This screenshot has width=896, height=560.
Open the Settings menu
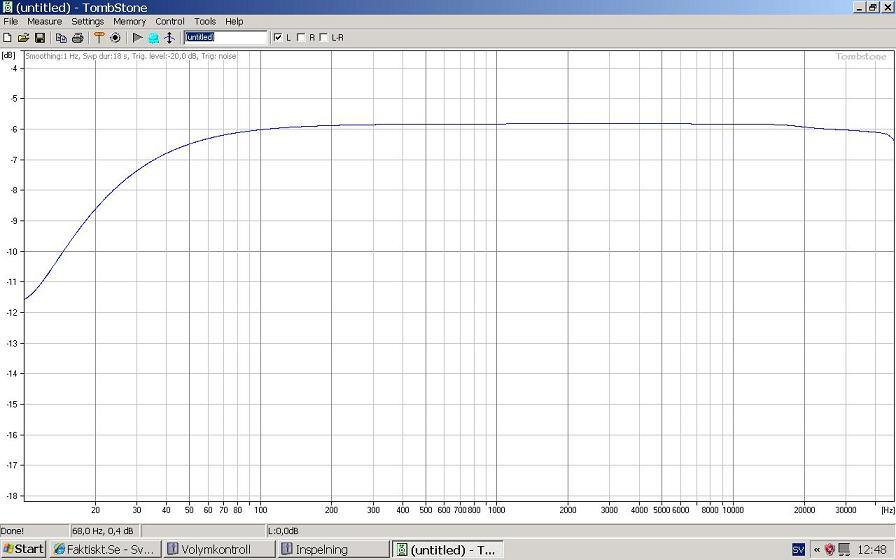pos(87,21)
